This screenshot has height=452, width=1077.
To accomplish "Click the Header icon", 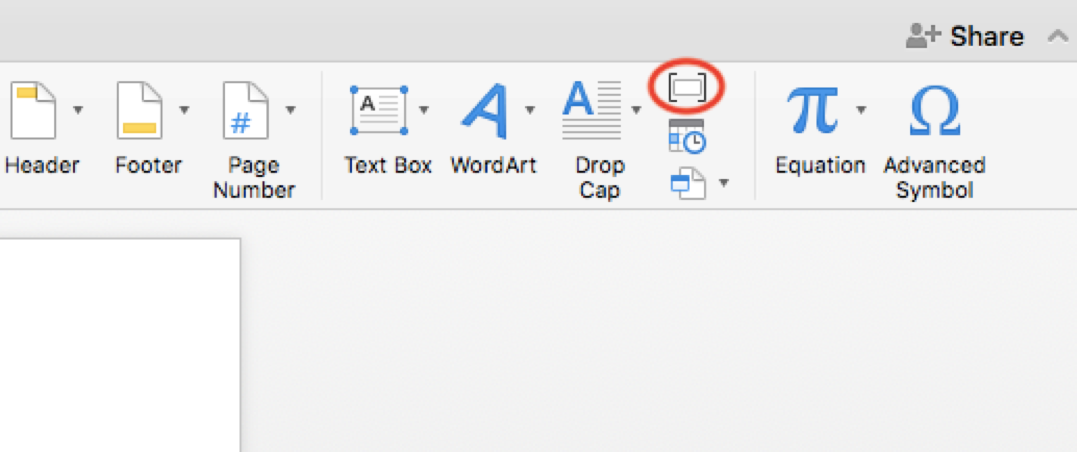I will coord(32,111).
